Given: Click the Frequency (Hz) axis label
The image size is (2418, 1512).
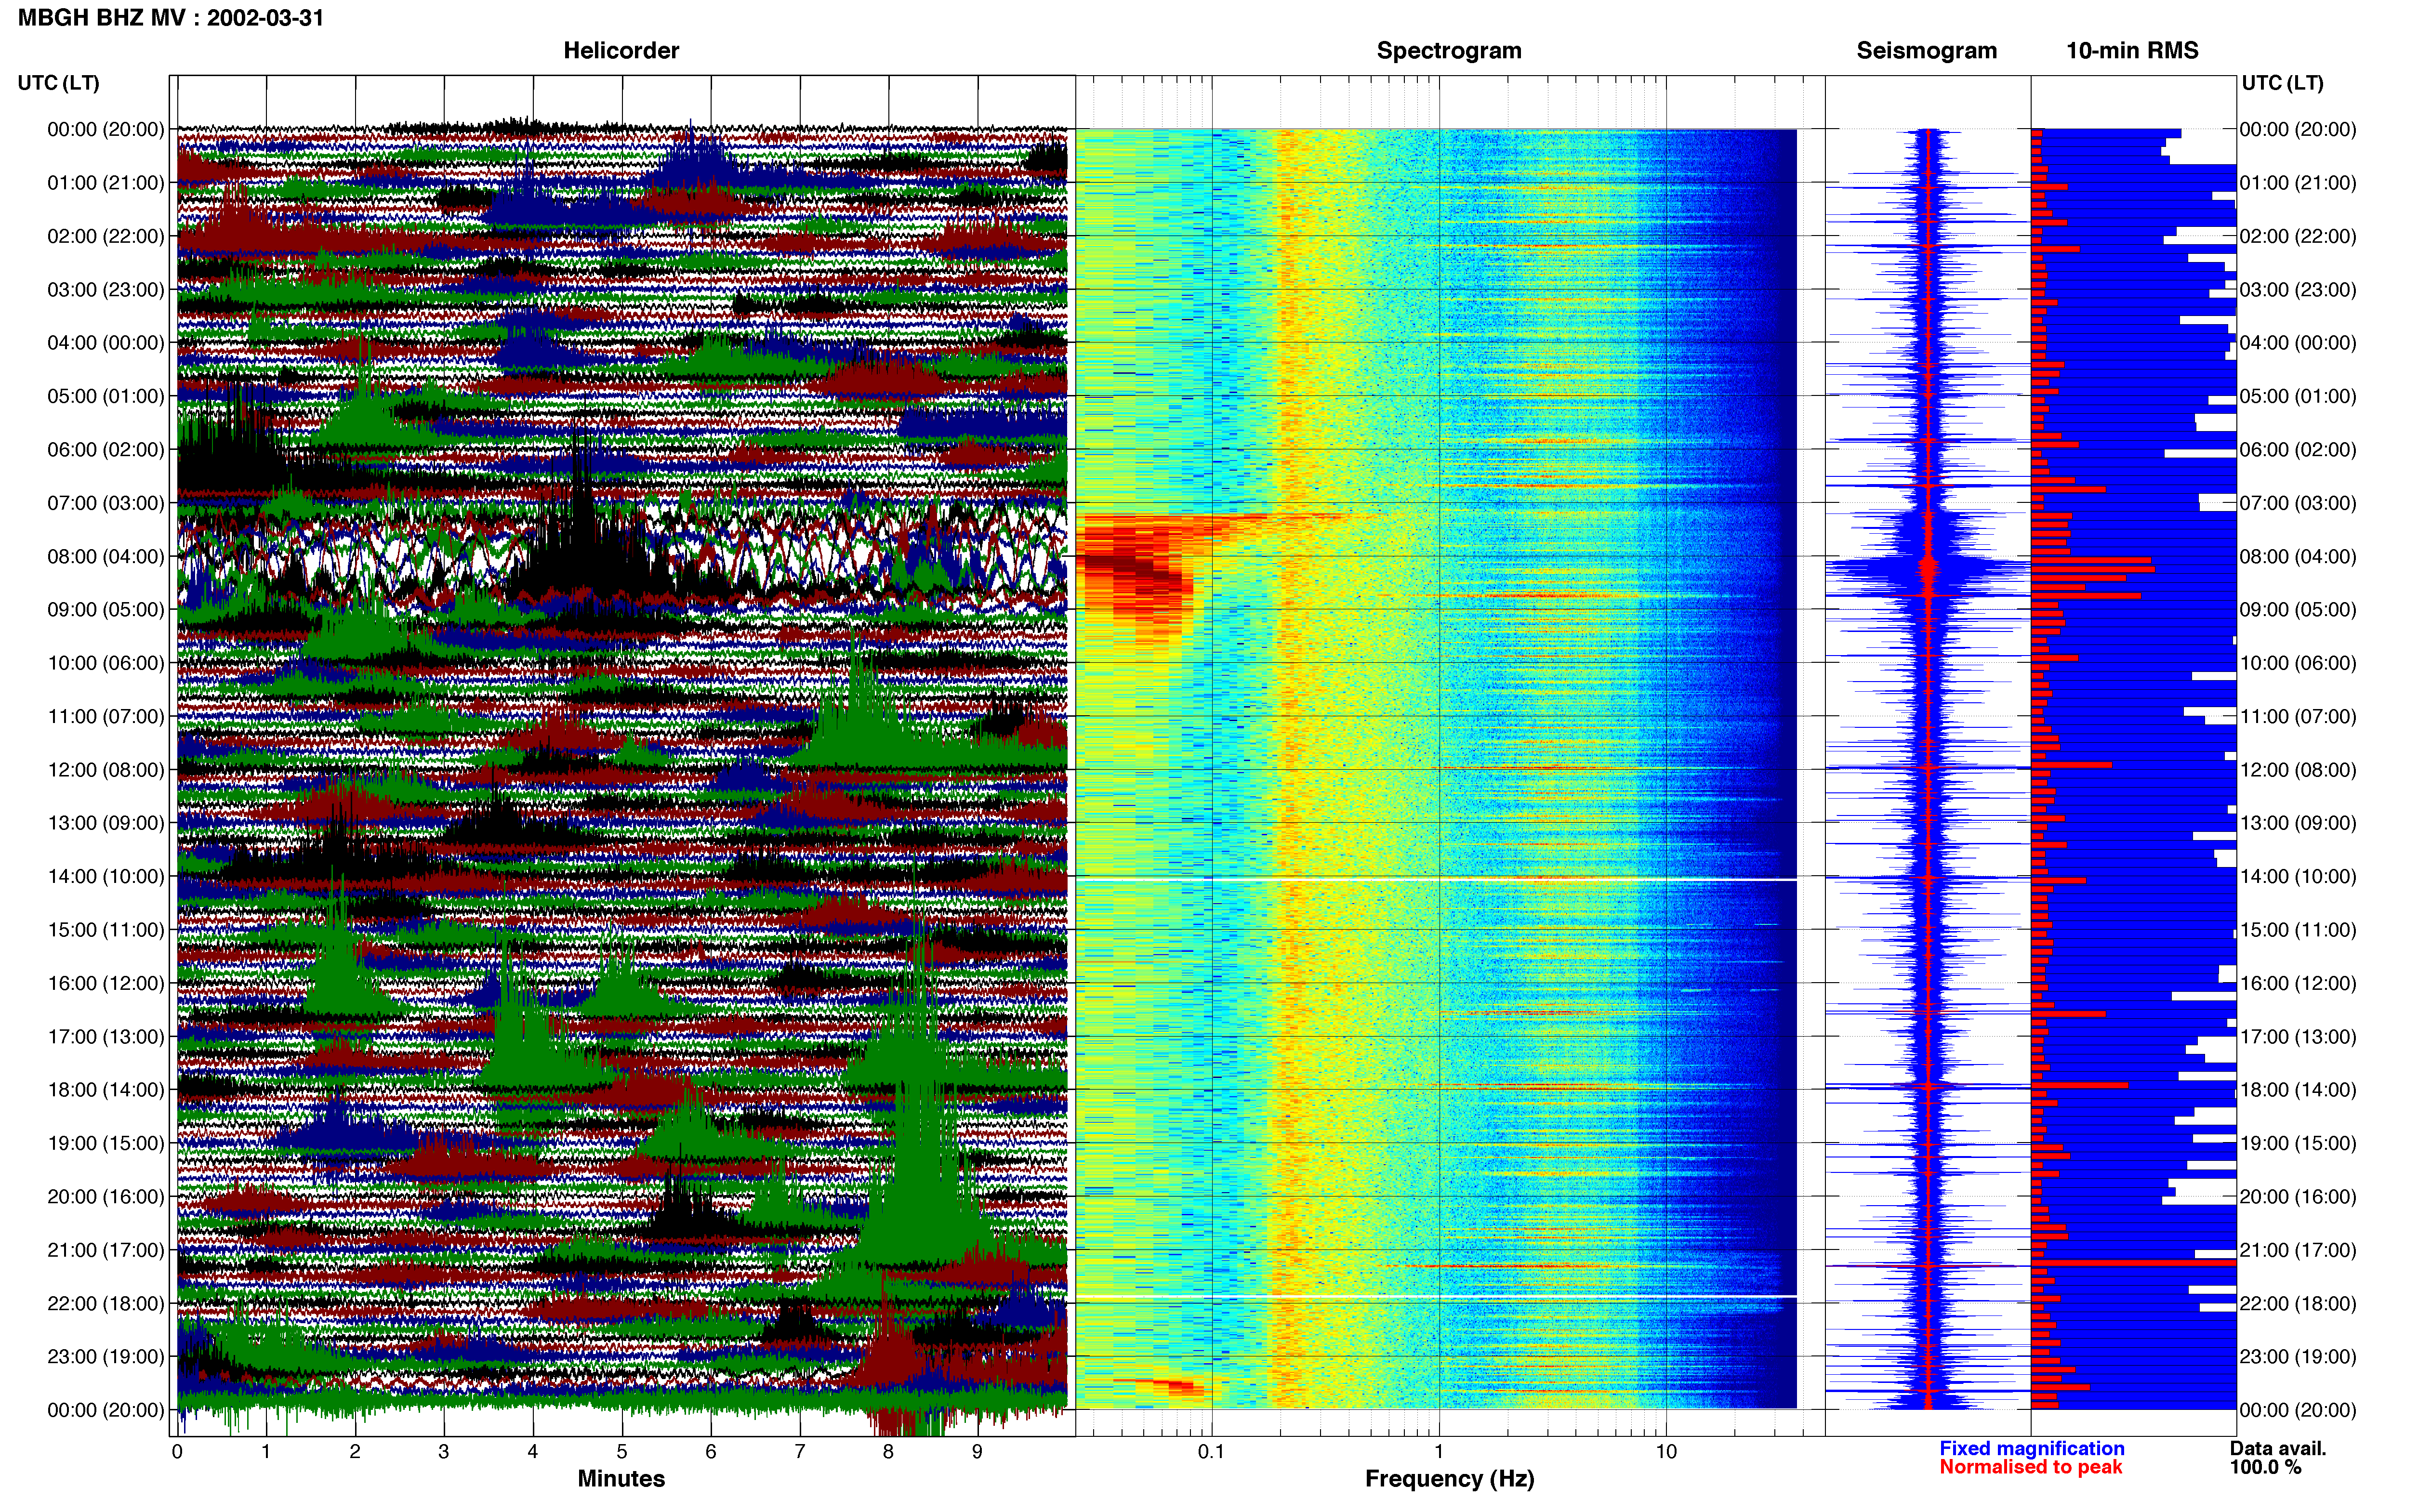Looking at the screenshot, I should [x=1449, y=1479].
